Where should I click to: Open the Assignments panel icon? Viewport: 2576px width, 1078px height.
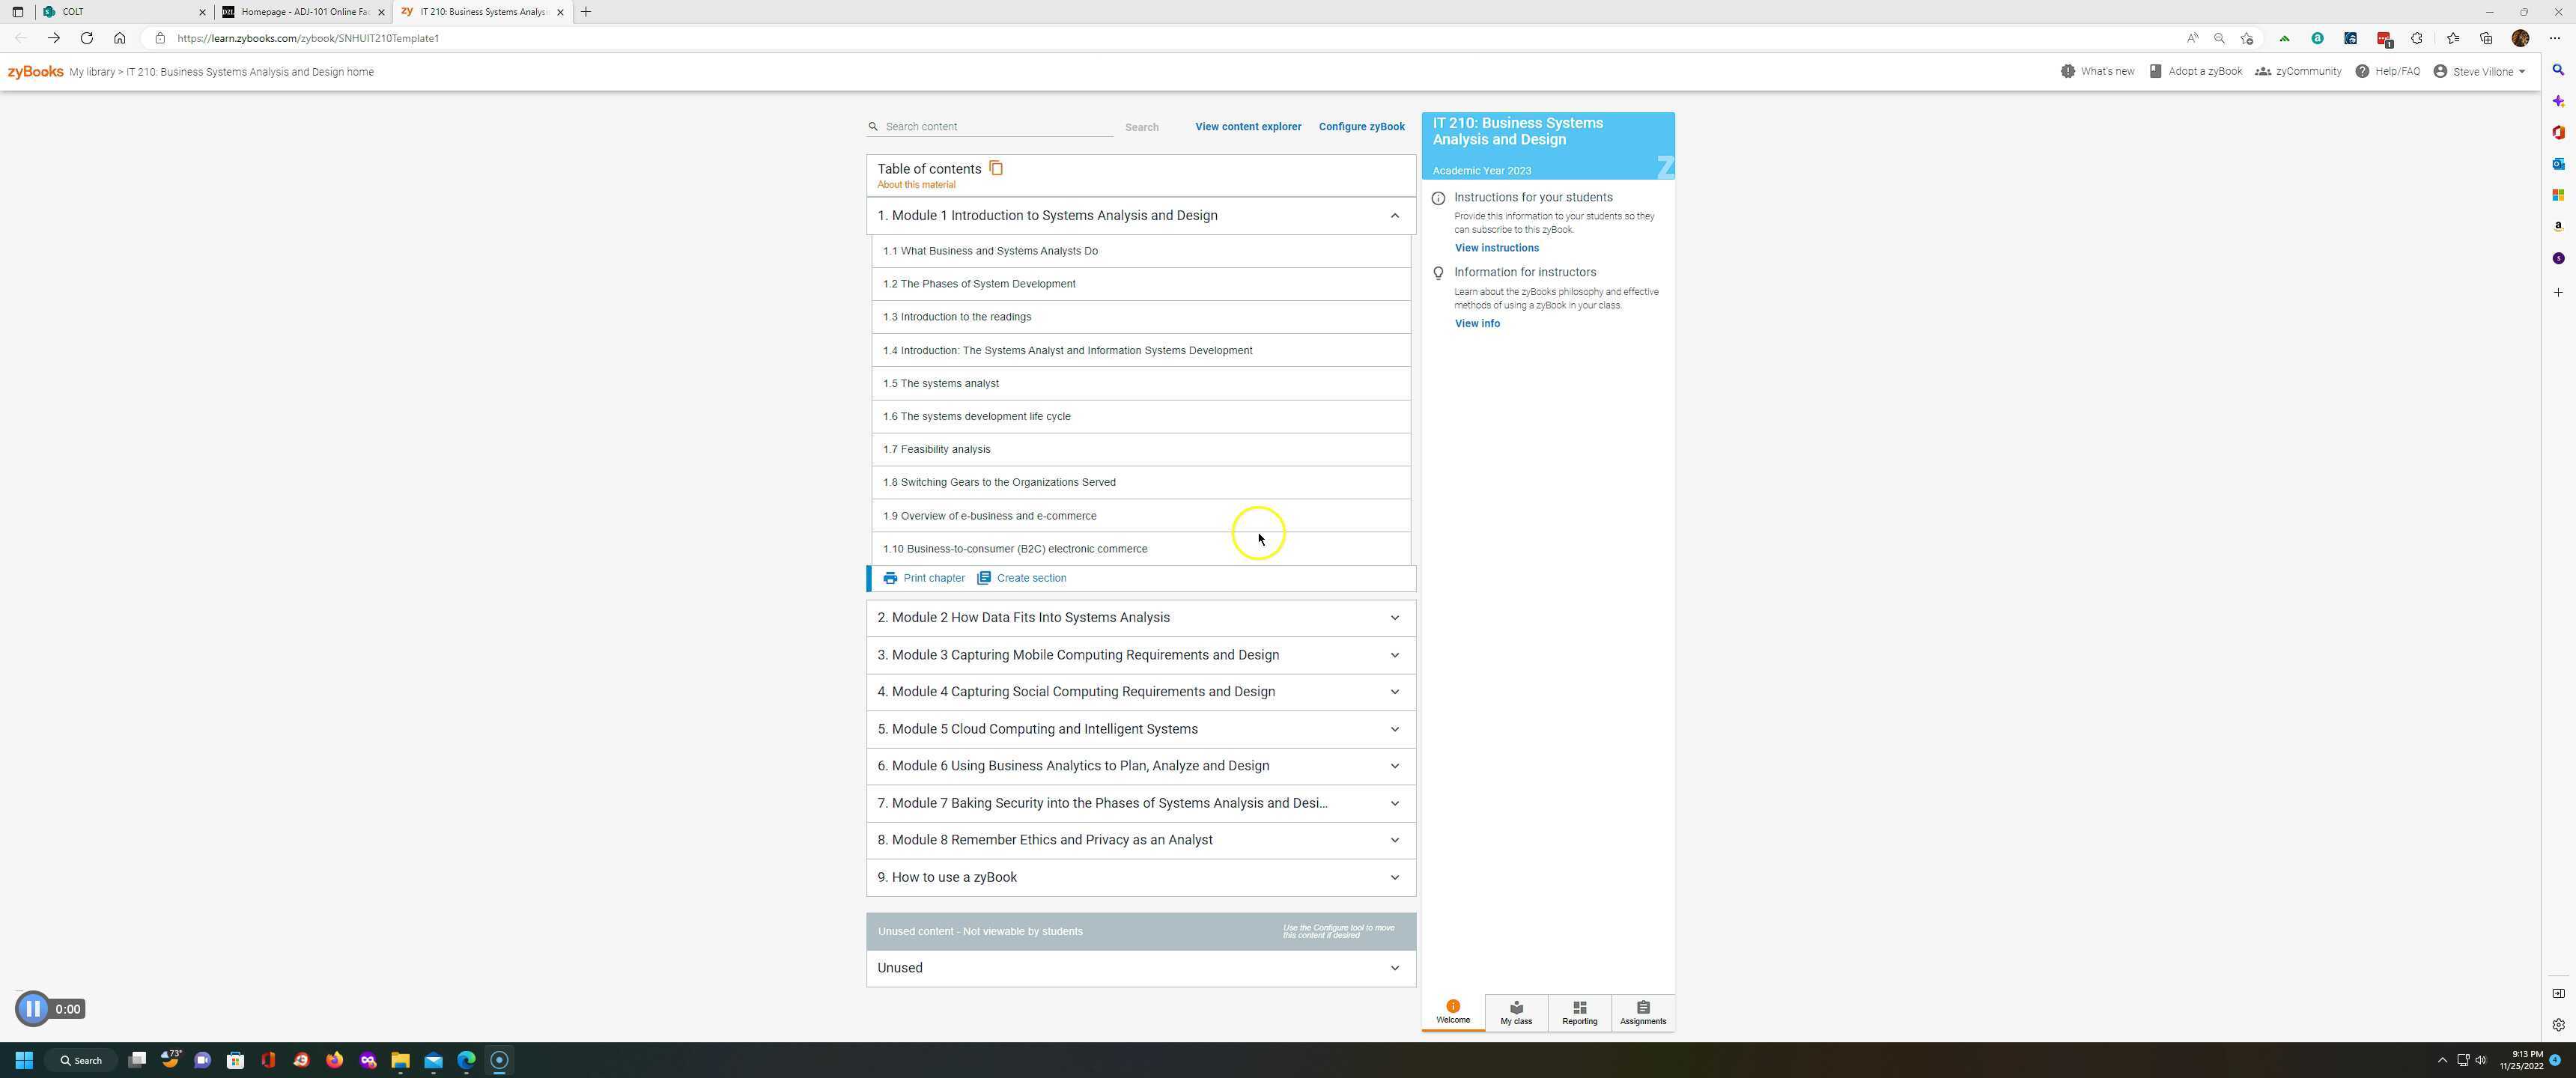1642,1008
